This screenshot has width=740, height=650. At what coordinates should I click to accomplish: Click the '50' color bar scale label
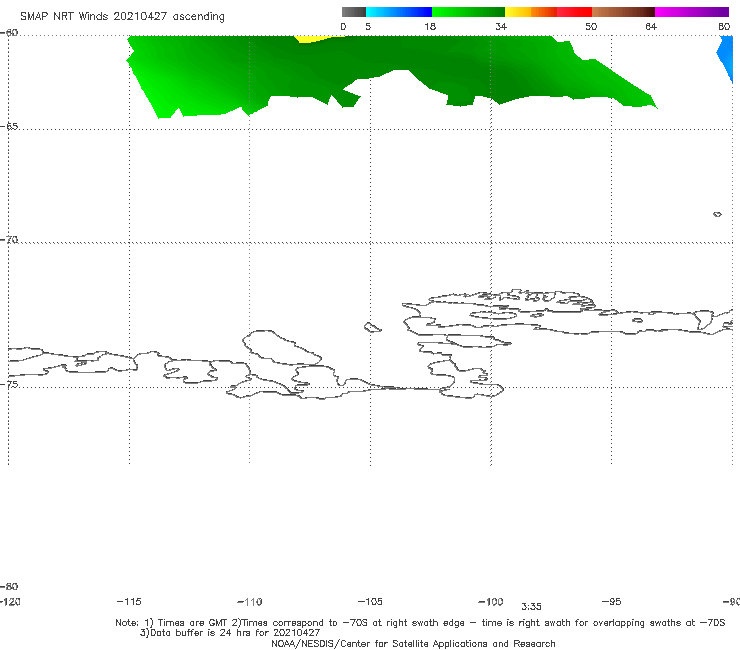point(591,27)
